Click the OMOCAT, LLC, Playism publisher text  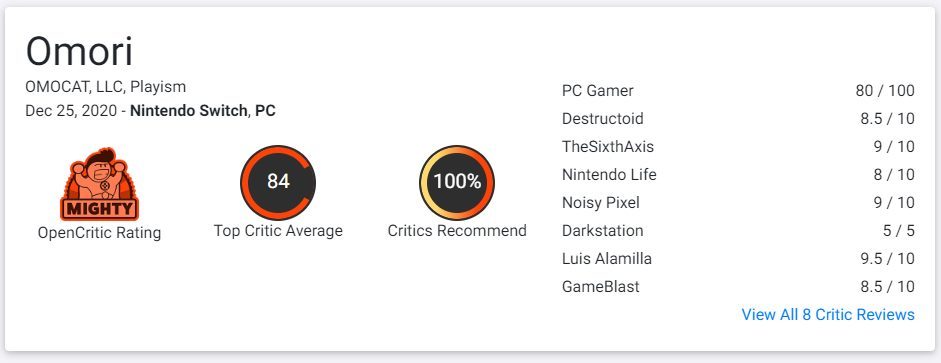pos(106,86)
